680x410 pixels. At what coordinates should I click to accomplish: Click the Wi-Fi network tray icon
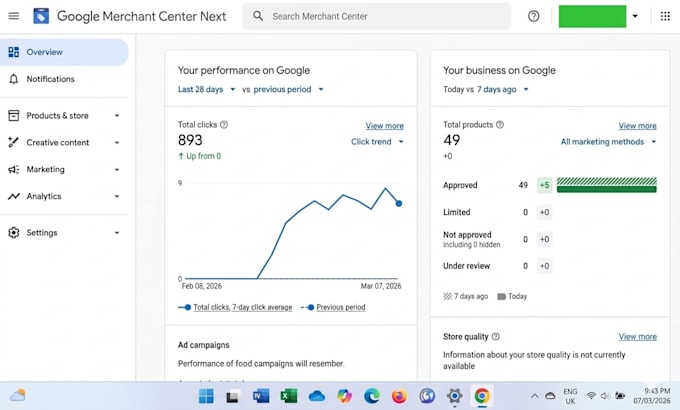coord(591,395)
